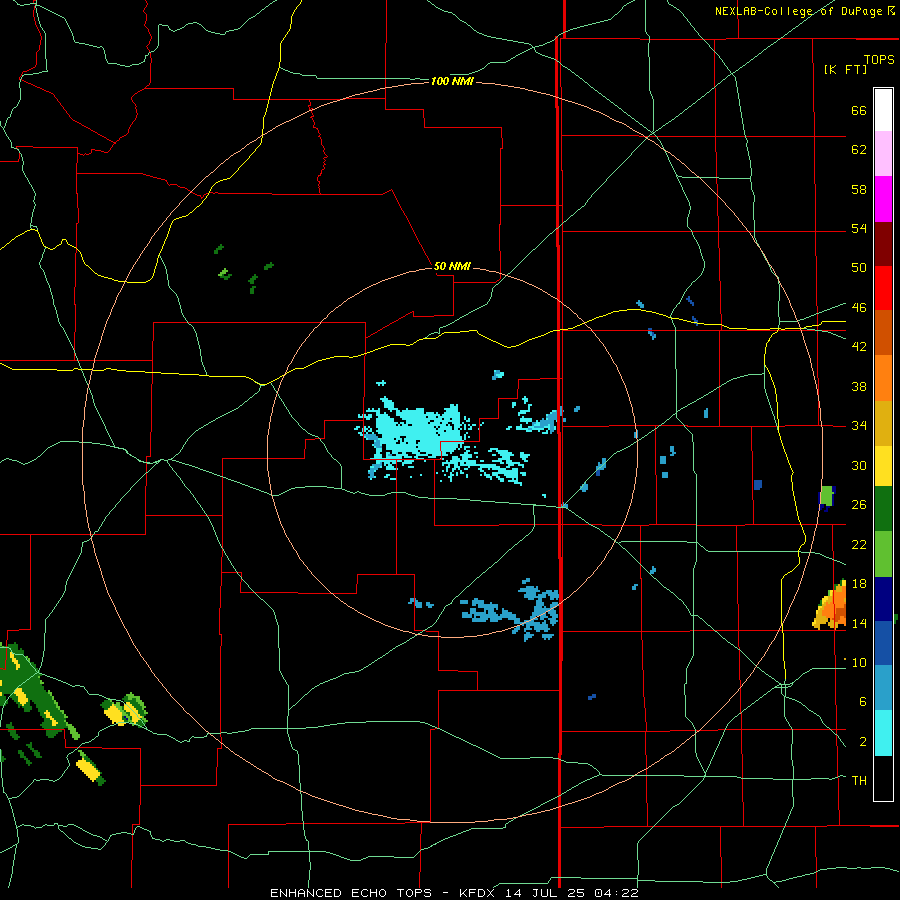
Task: Click the white swatch in the tops legend
Action: click(x=883, y=110)
